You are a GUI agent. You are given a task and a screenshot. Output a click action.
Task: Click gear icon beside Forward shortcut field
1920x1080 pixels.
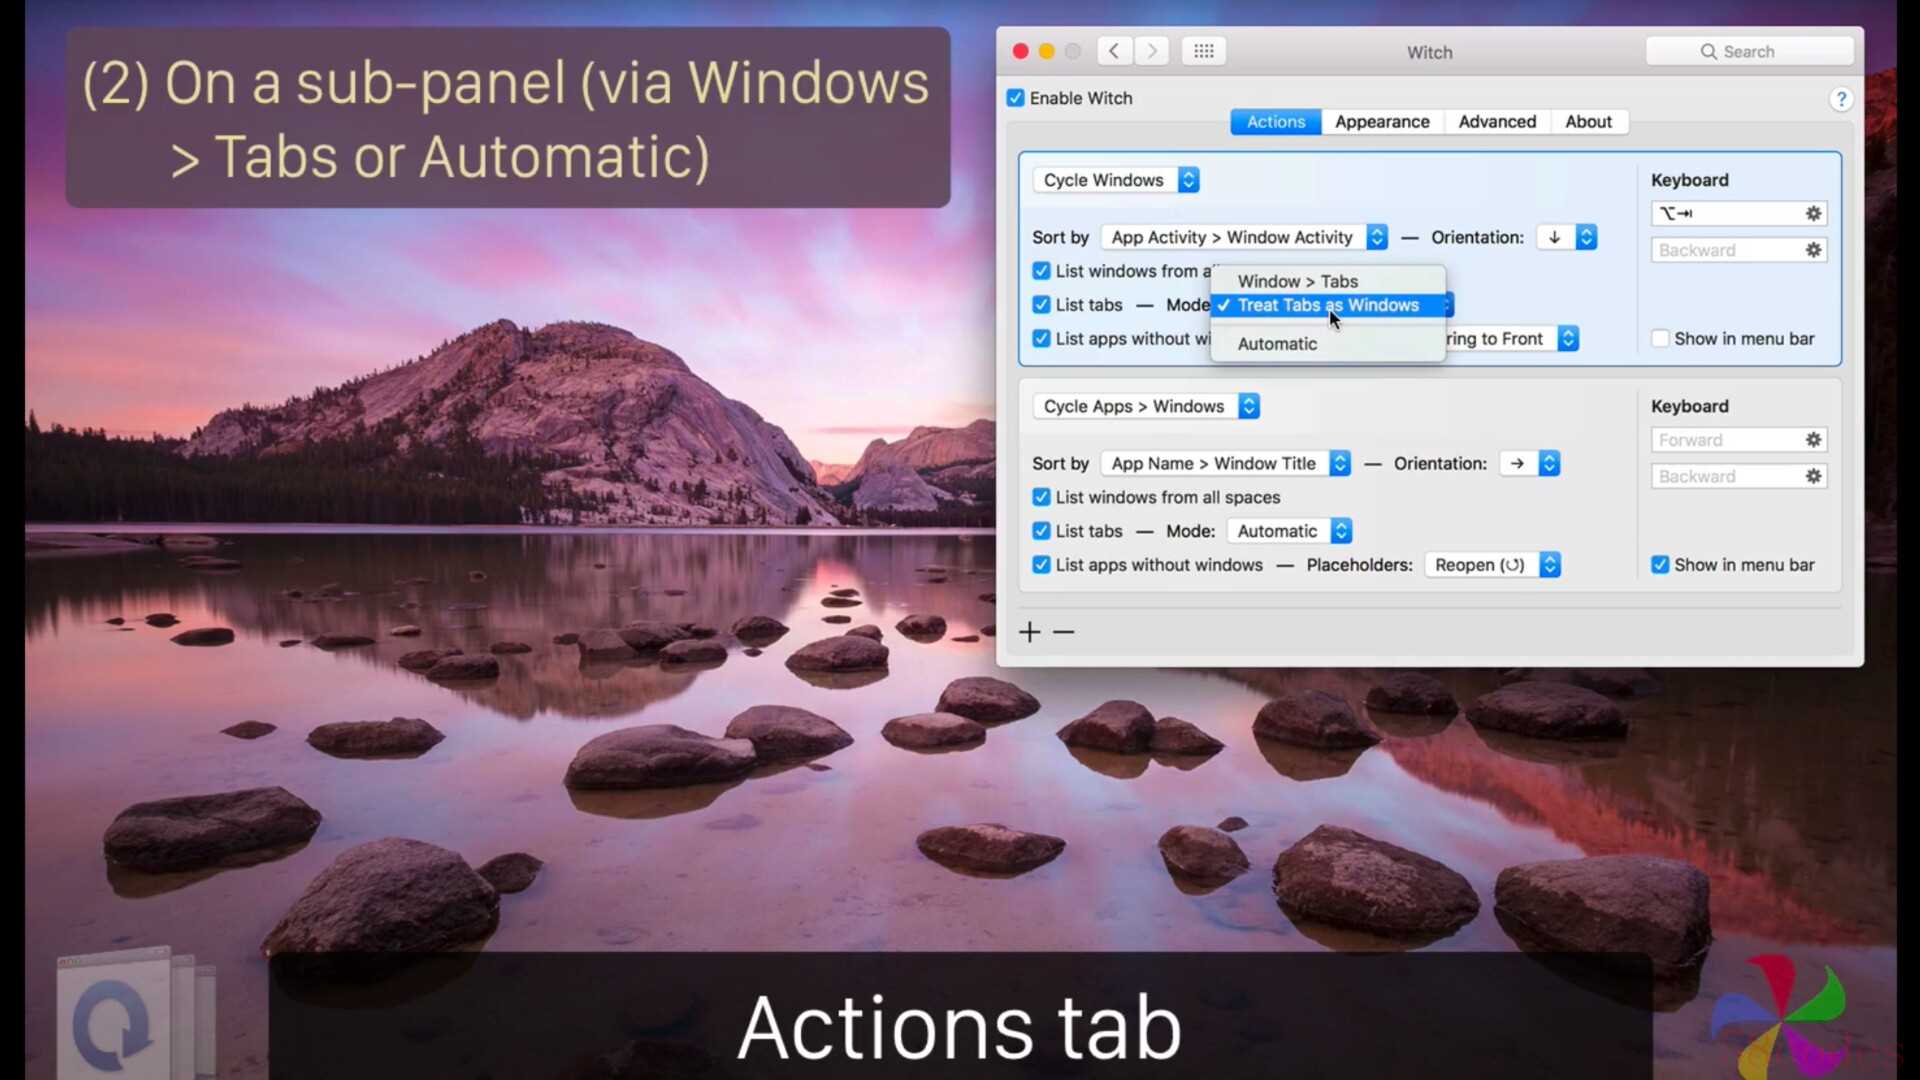pos(1813,440)
